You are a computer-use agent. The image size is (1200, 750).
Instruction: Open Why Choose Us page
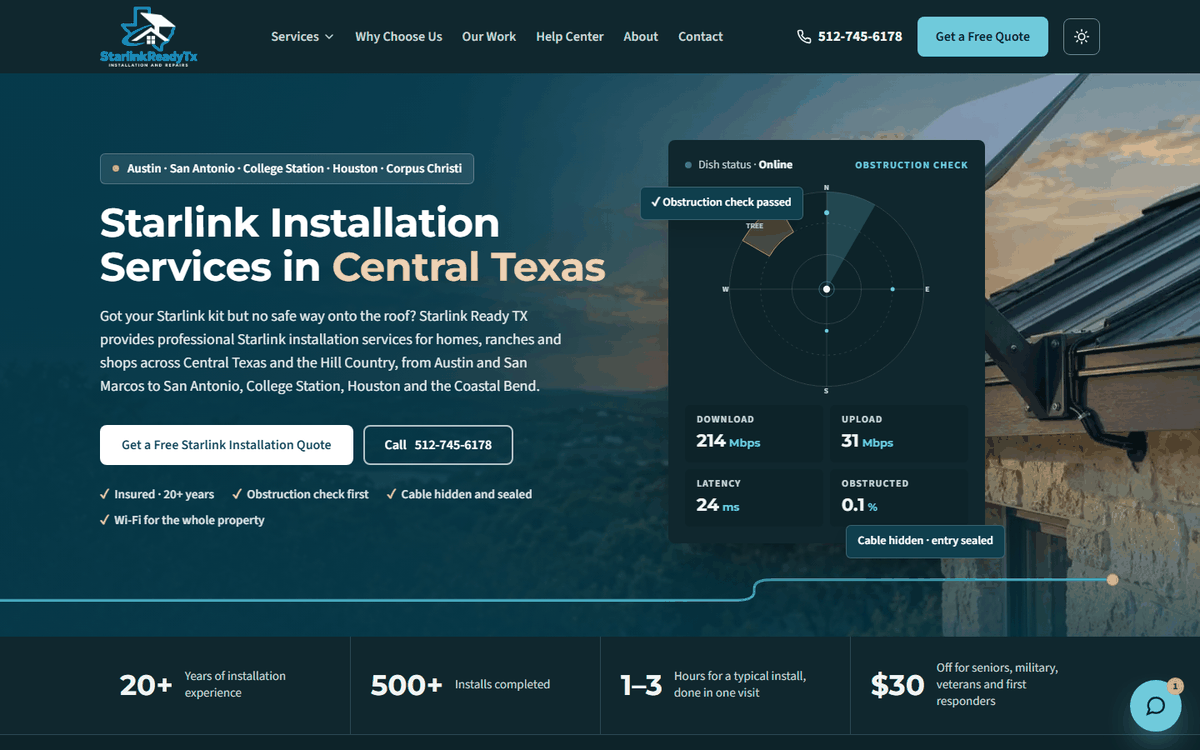pyautogui.click(x=398, y=36)
